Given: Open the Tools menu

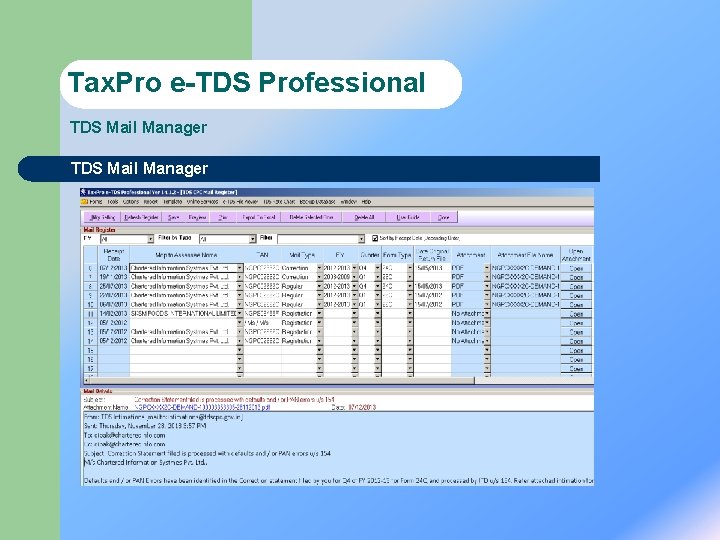Looking at the screenshot, I should [112, 202].
